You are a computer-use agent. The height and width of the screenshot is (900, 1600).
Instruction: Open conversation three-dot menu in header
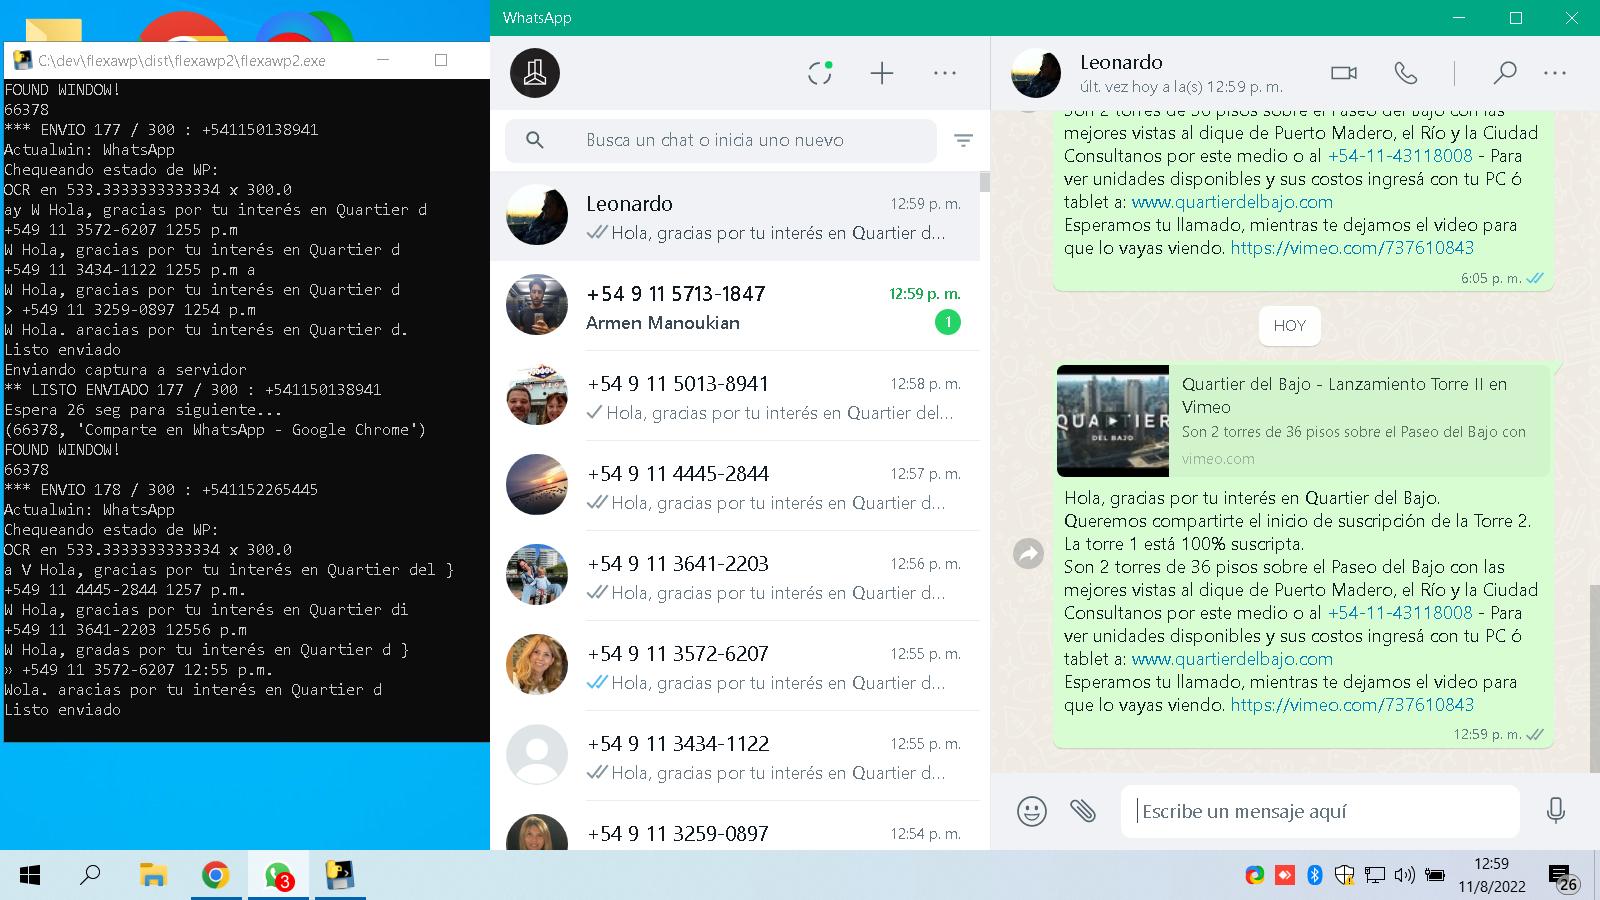tap(1555, 73)
